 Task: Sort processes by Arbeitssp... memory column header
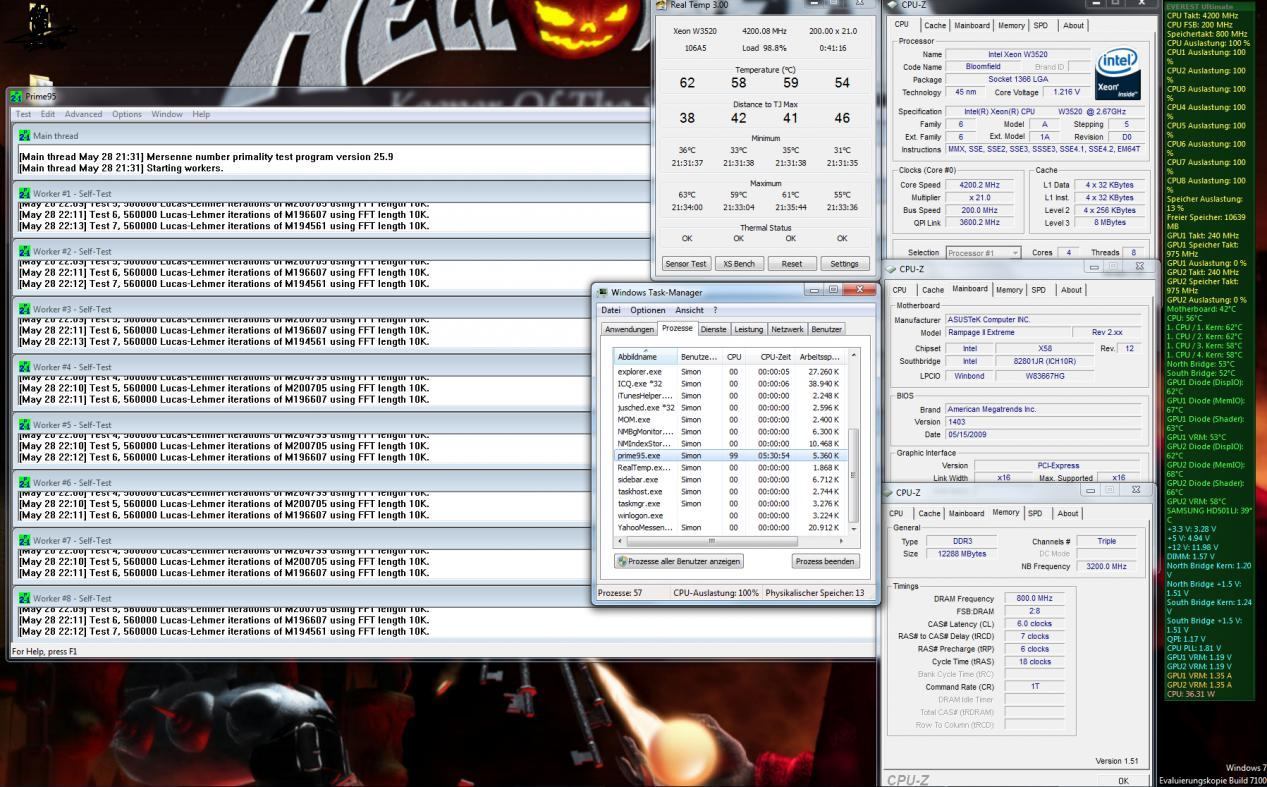coord(819,357)
